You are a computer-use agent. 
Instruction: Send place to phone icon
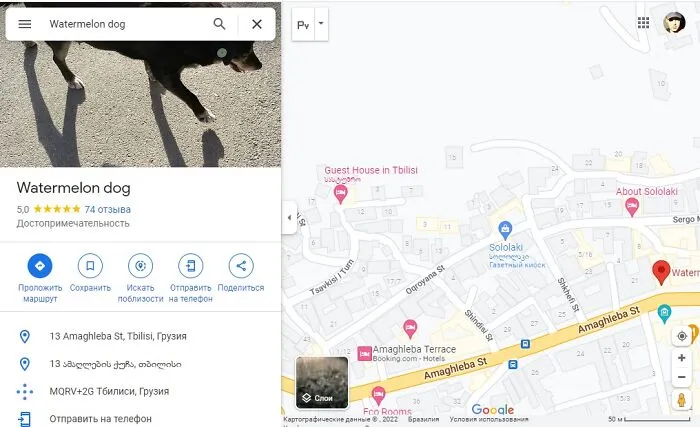pyautogui.click(x=191, y=266)
